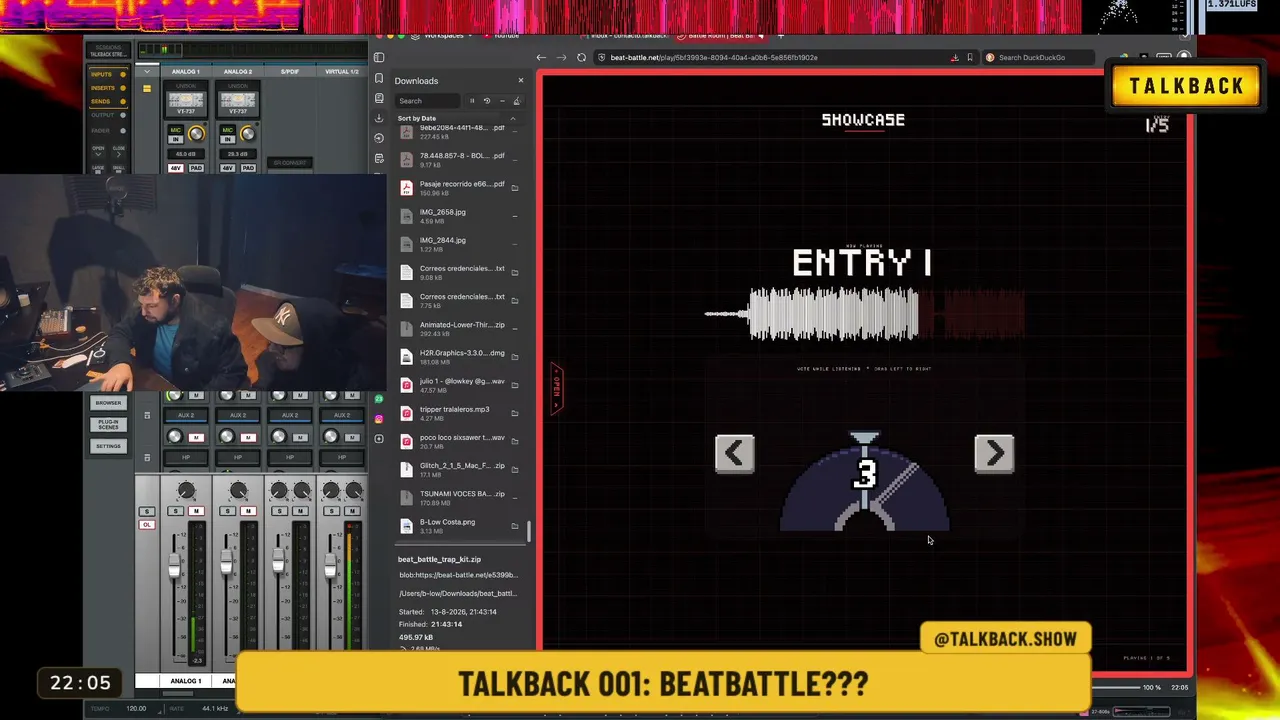1280x720 pixels.
Task: Open the HP send selector on Analog 1
Action: 186,458
